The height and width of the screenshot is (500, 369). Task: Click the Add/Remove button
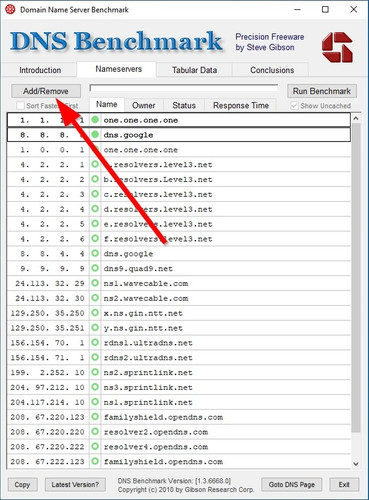(46, 91)
